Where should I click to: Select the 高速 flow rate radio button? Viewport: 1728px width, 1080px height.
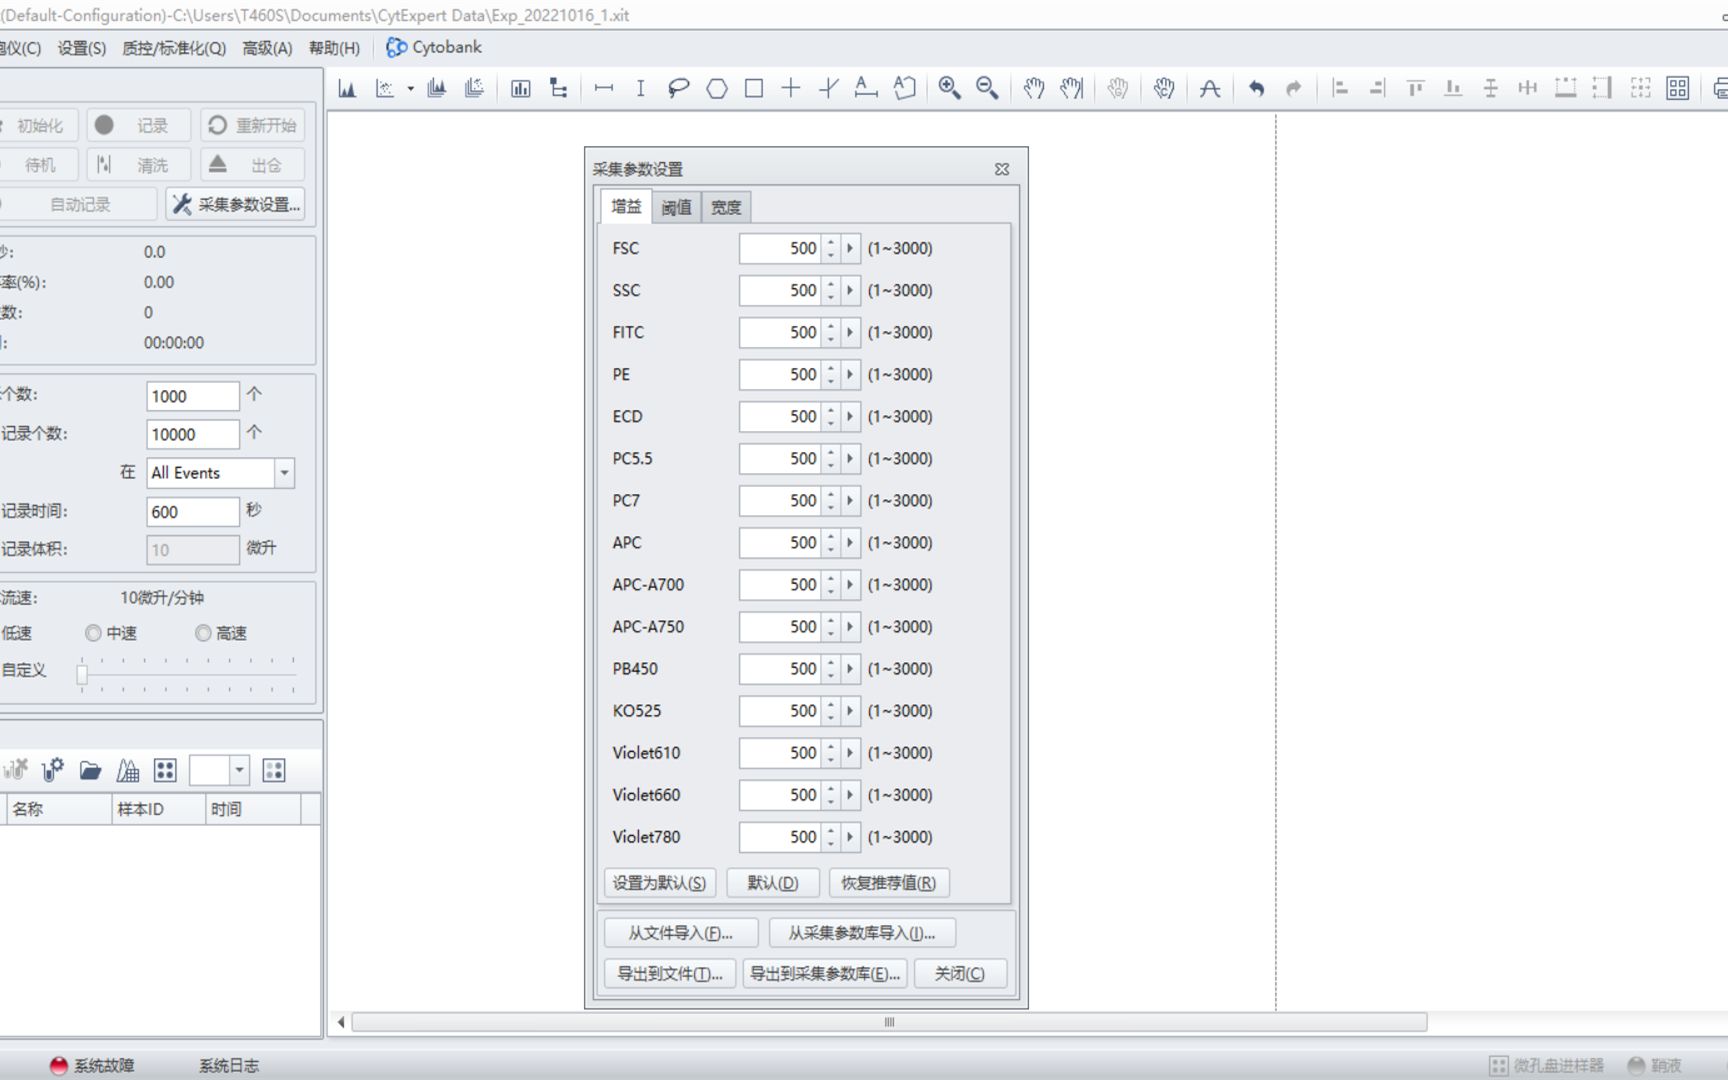(x=203, y=632)
